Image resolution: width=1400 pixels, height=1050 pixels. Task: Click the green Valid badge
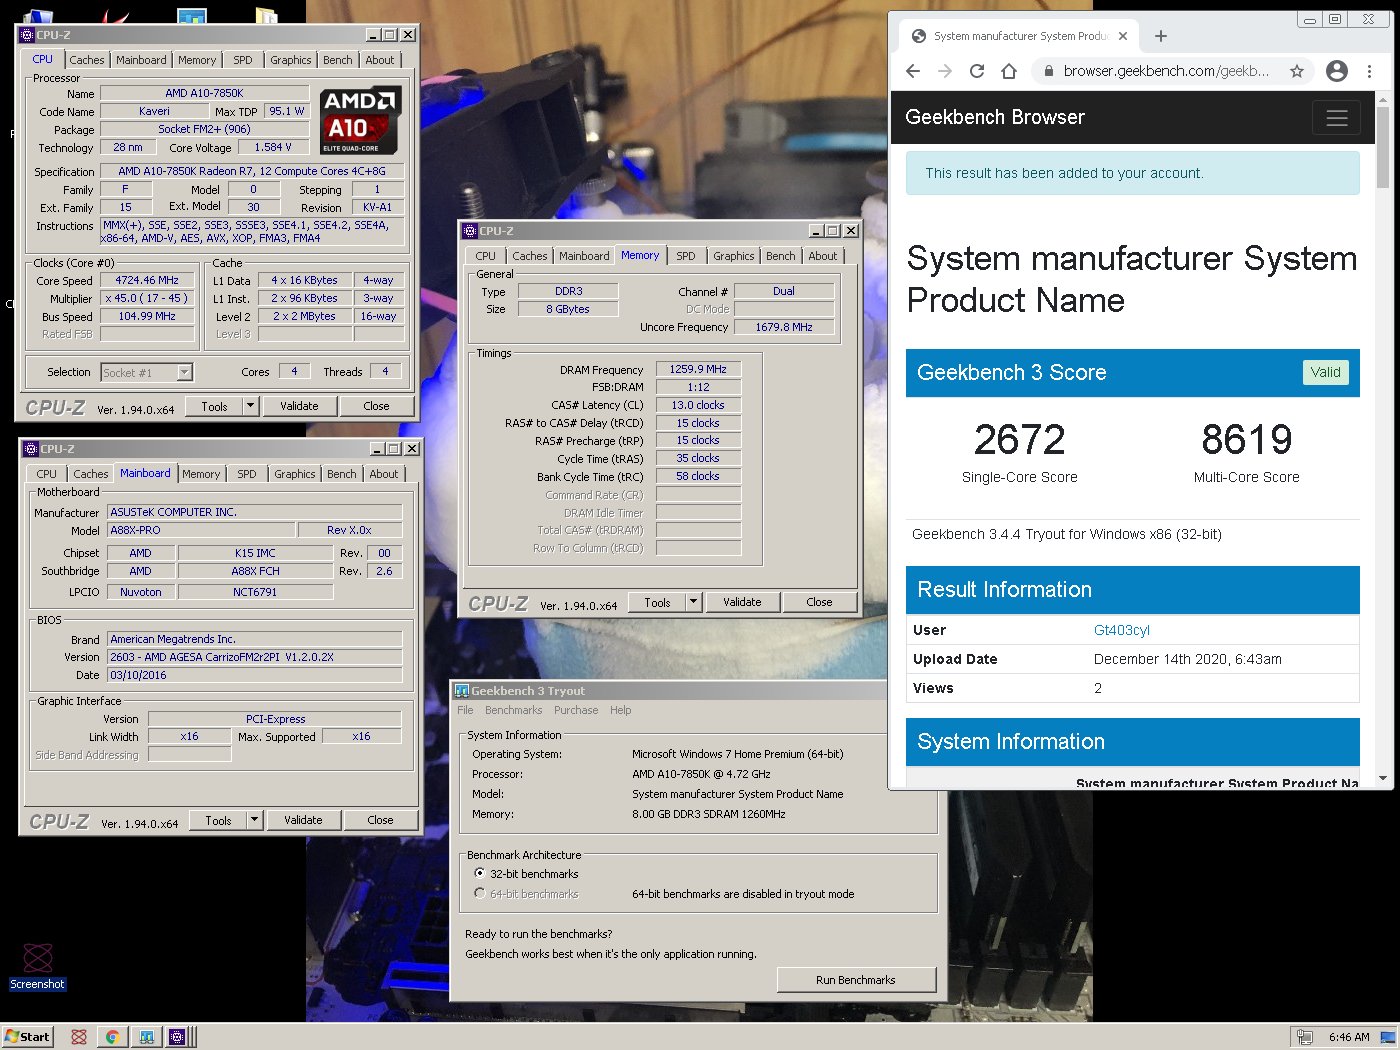(x=1326, y=372)
